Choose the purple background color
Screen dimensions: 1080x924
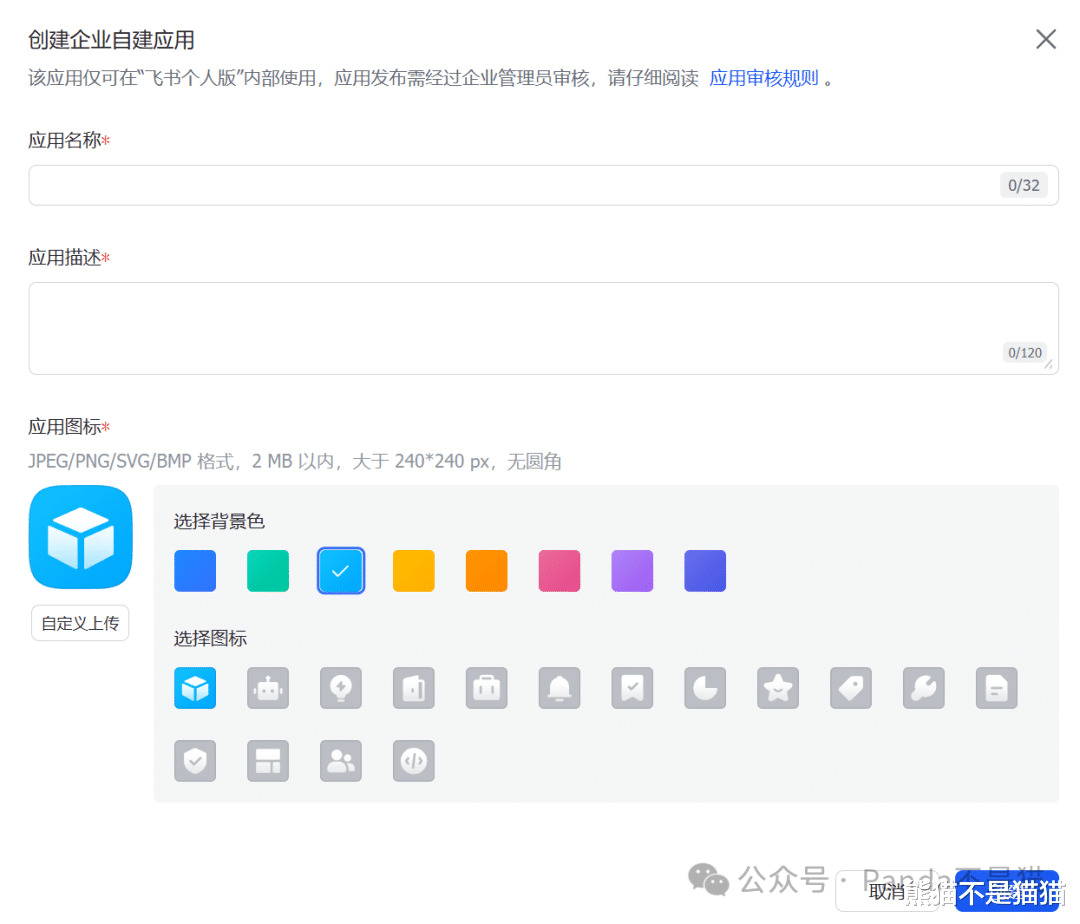632,571
